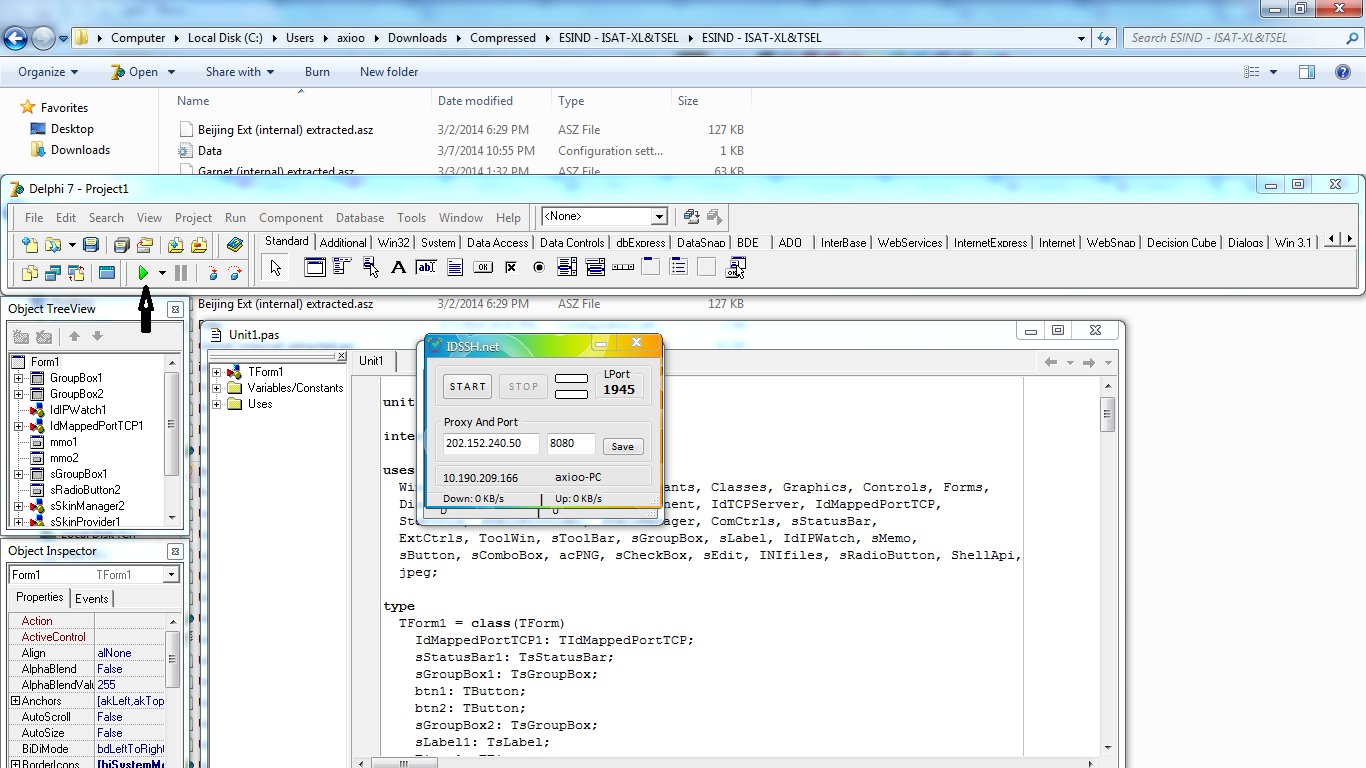Click the New Items icon in Delphi toolbar
Screen dimensions: 1366x768
(30, 244)
